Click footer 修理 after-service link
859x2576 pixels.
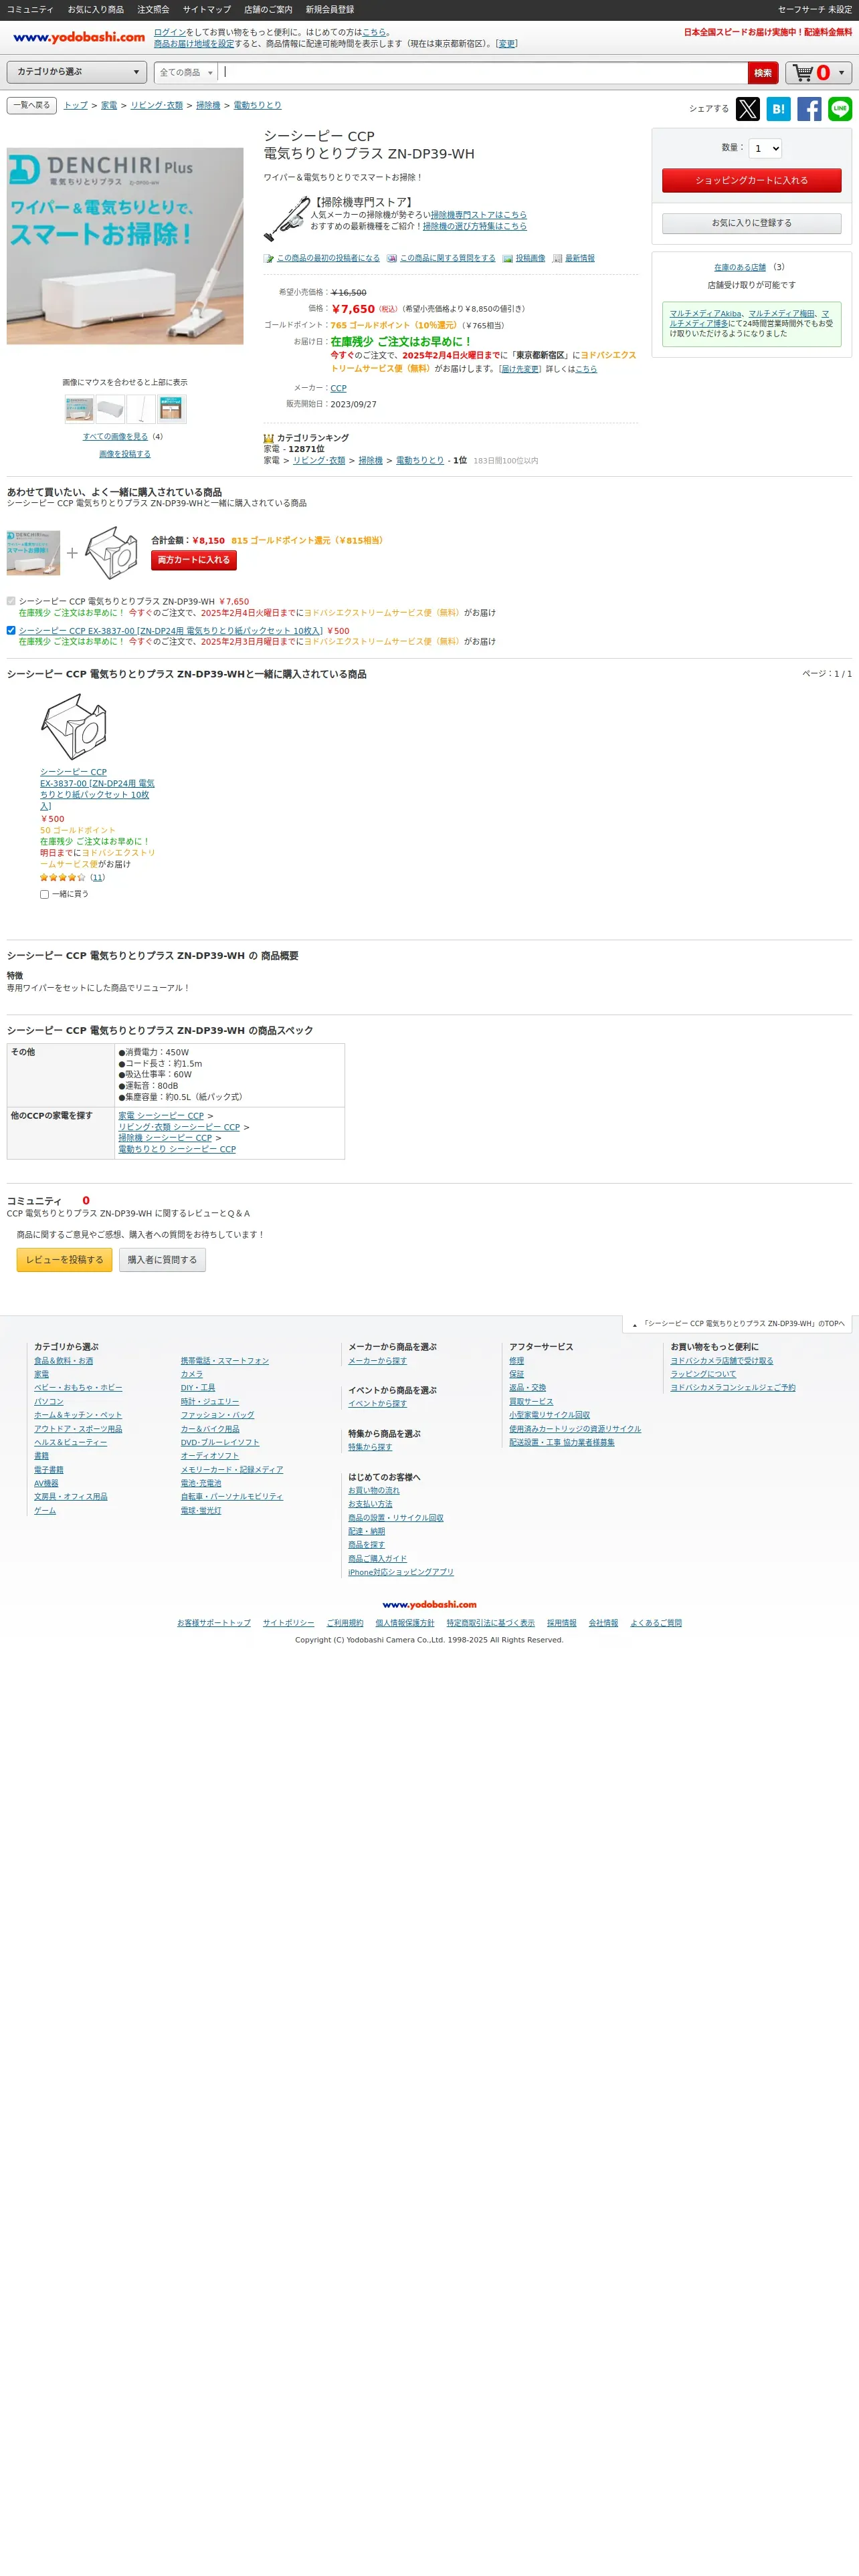coord(516,1361)
